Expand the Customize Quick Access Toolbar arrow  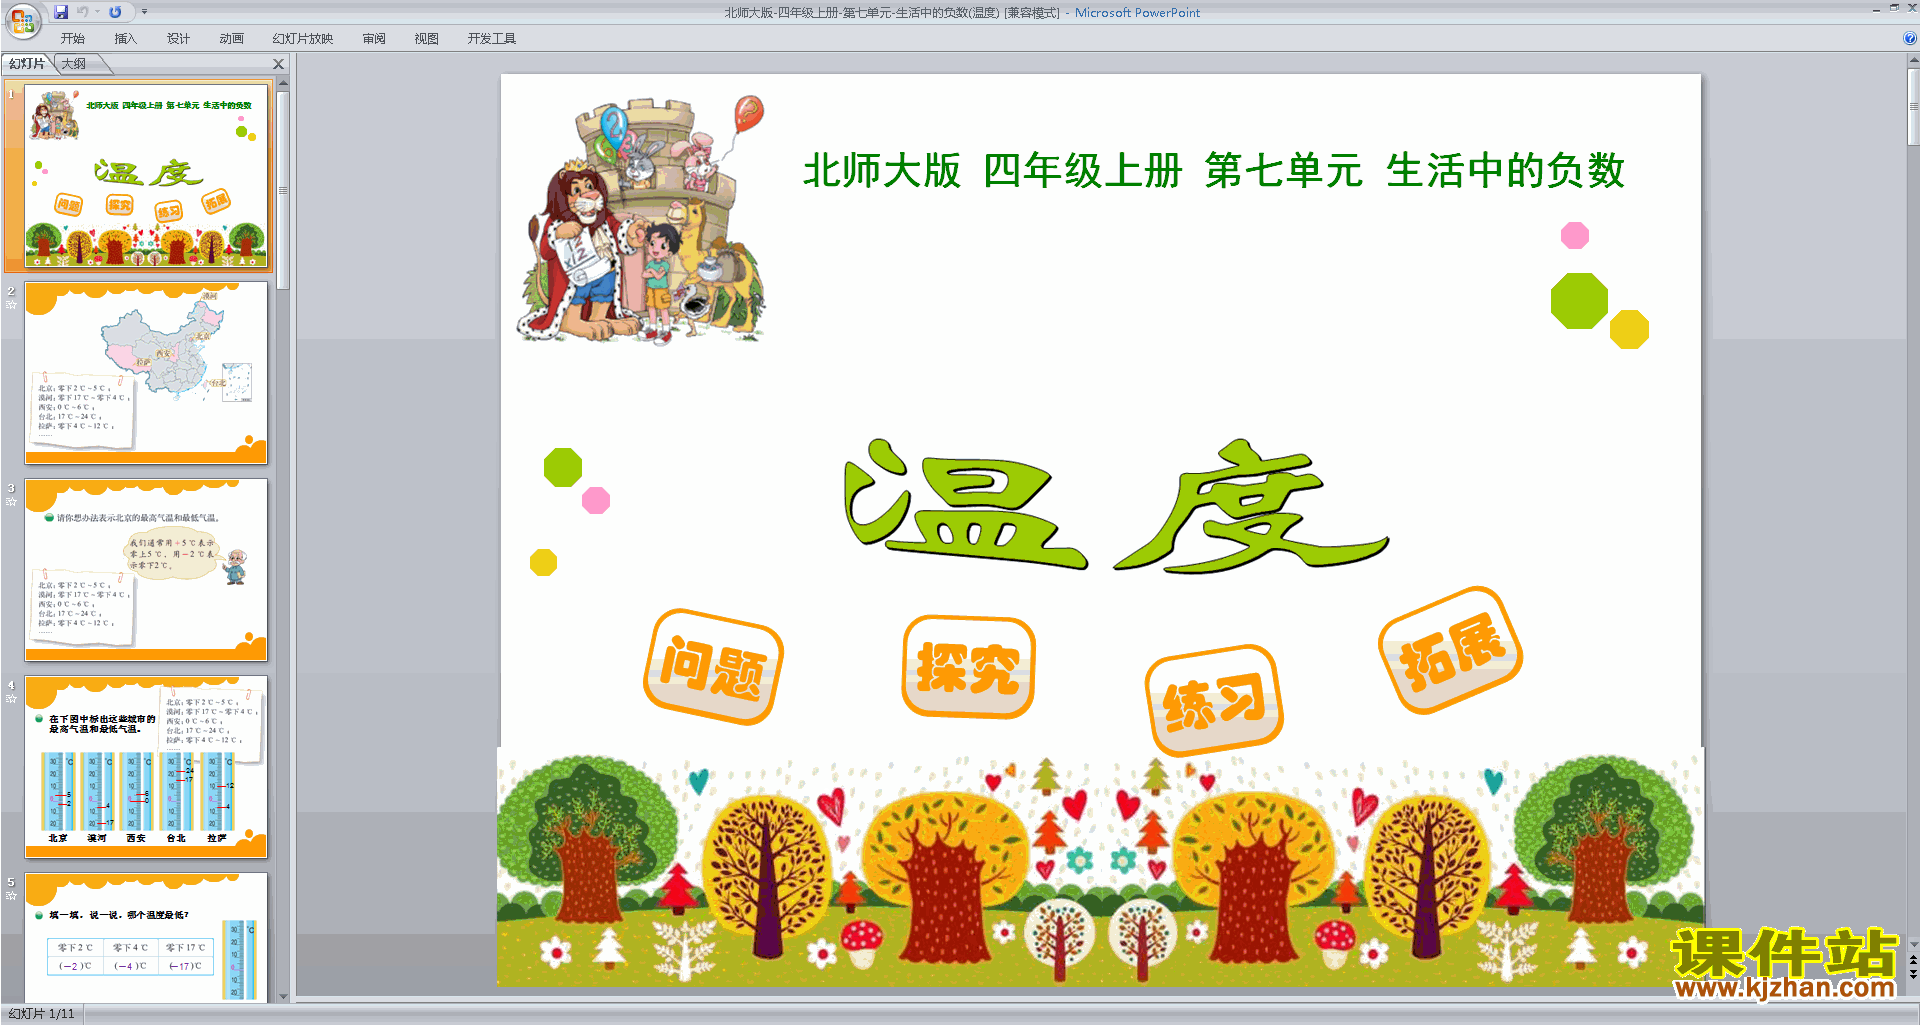(144, 12)
